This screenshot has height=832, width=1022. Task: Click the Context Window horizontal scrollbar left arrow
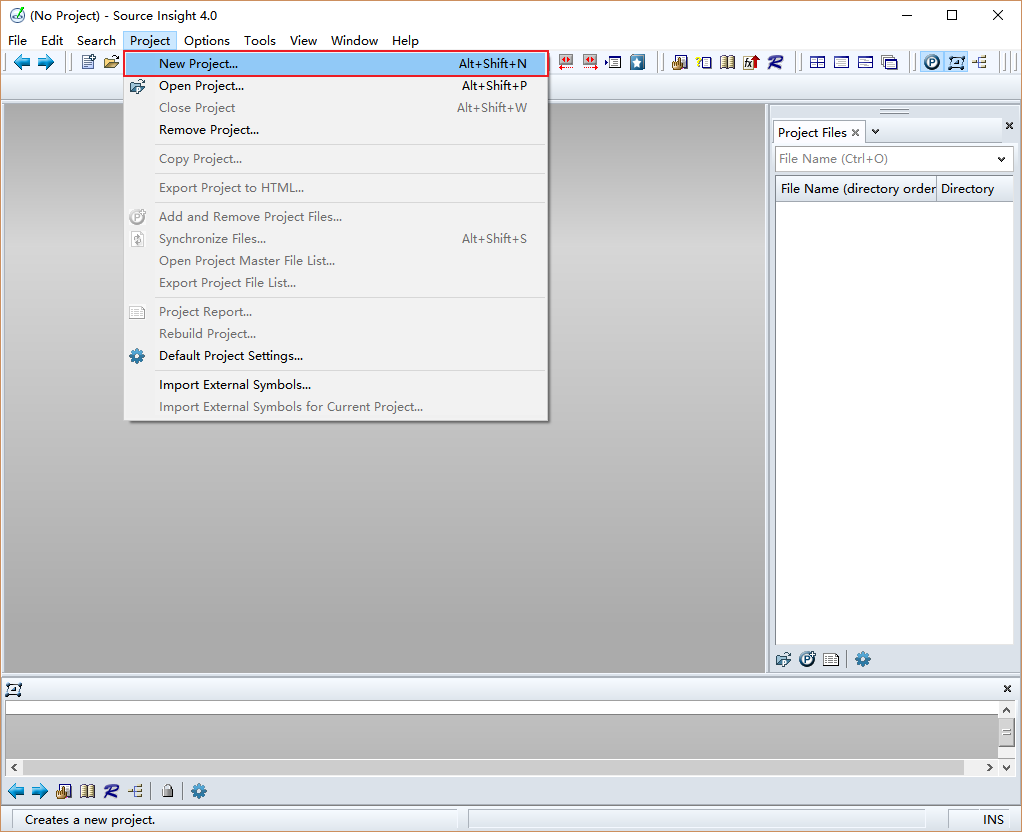[14, 767]
